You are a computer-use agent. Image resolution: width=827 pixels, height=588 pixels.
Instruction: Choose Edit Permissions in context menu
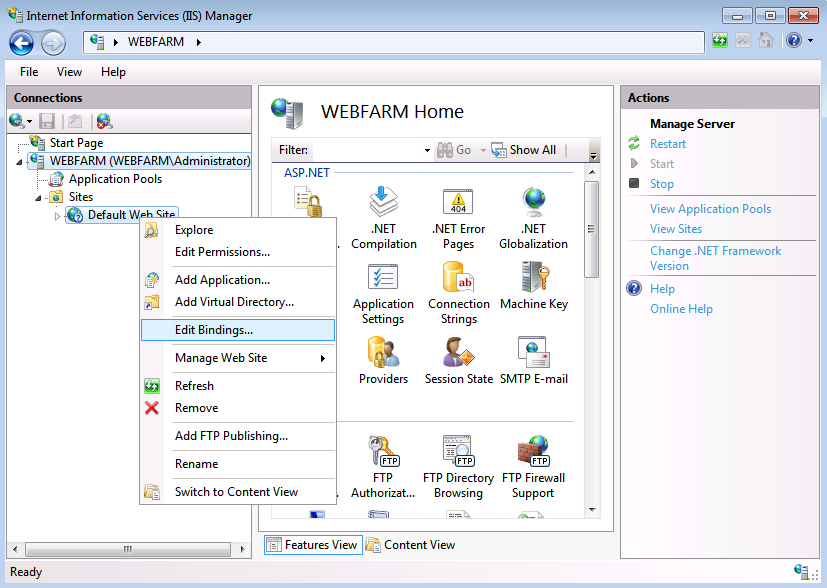click(238, 252)
